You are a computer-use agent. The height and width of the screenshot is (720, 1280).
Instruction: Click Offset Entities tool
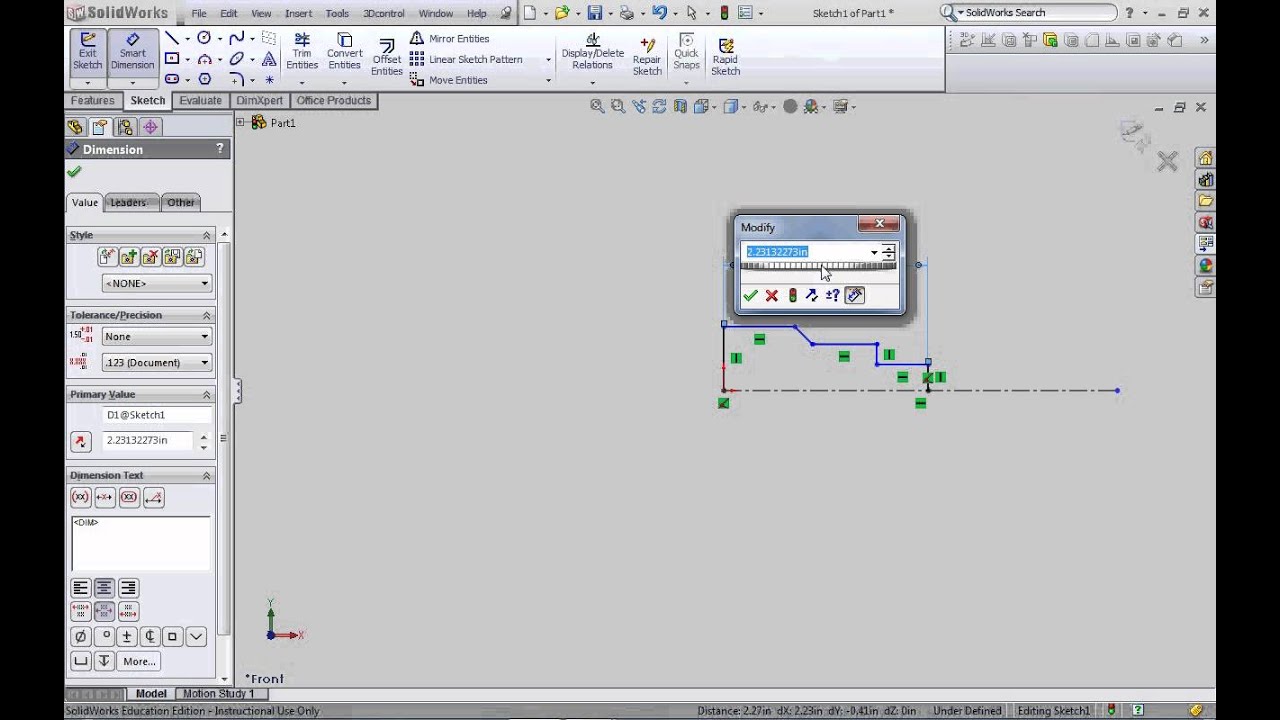387,58
